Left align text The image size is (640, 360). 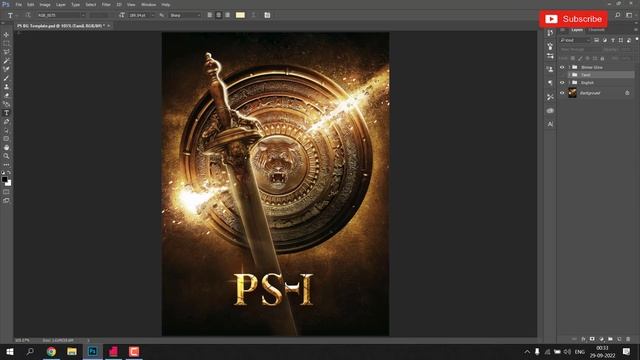(x=210, y=15)
